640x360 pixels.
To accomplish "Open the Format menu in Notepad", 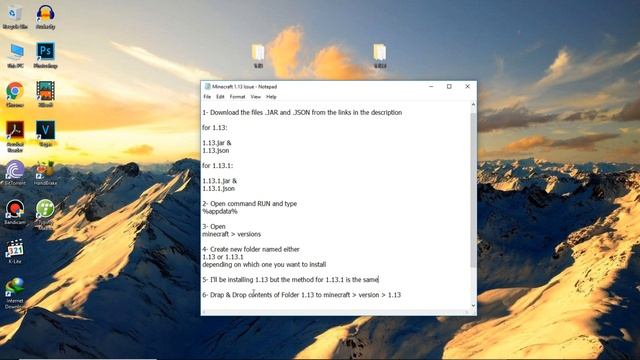I will pos(237,97).
